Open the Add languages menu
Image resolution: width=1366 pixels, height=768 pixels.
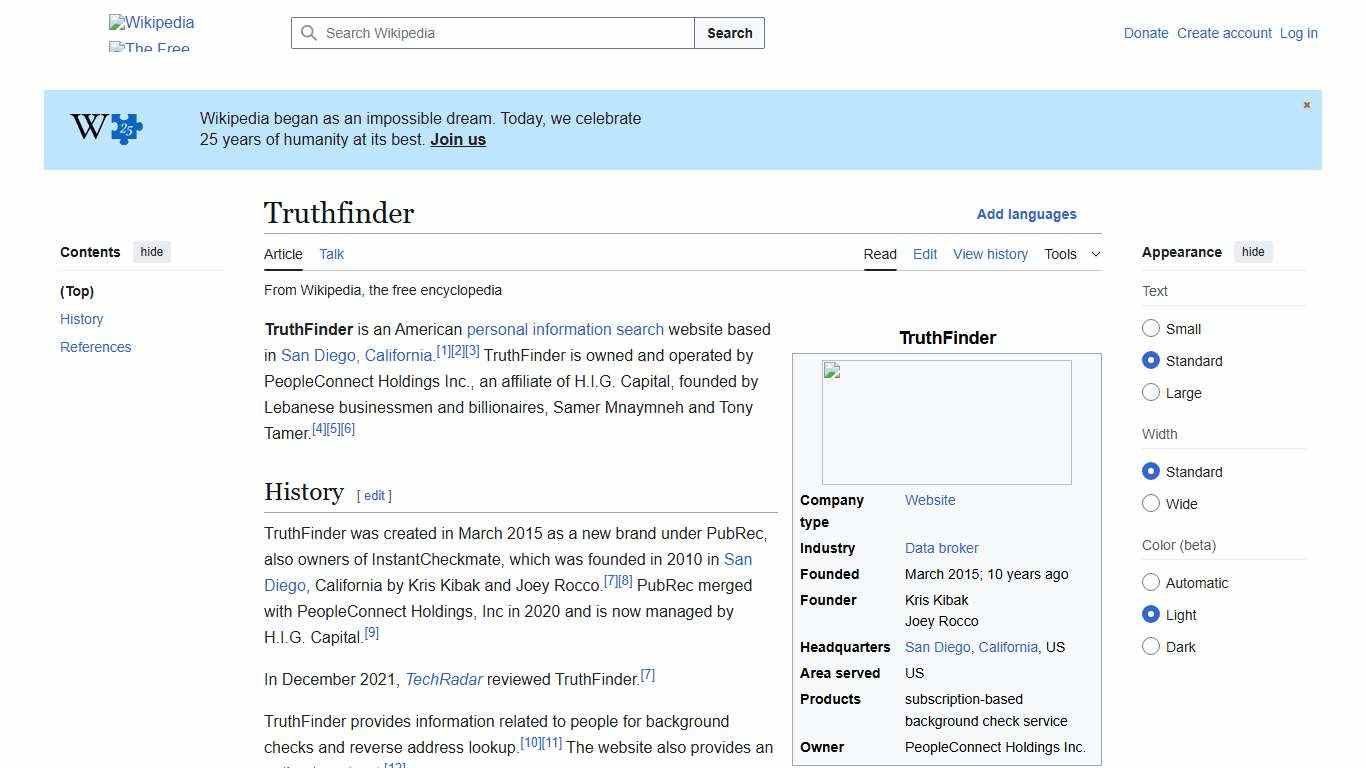pos(1027,214)
